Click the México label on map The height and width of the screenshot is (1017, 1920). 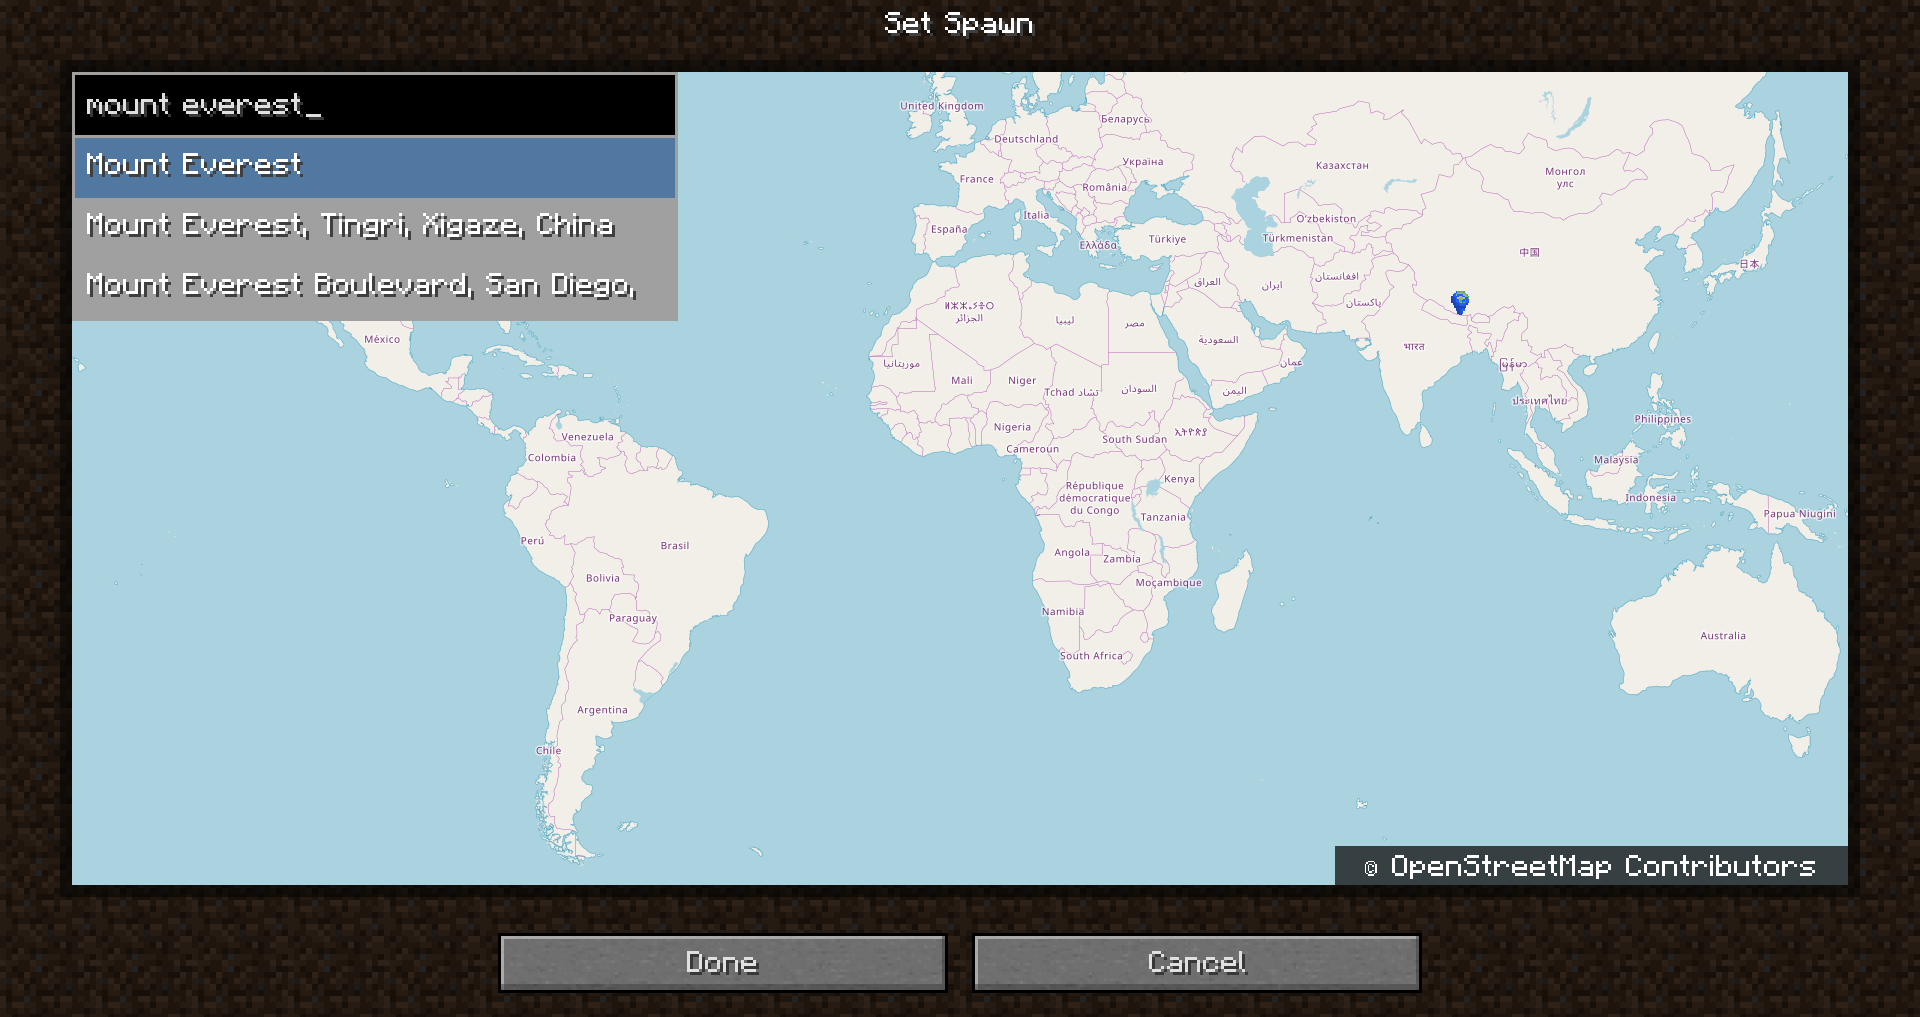[x=382, y=339]
